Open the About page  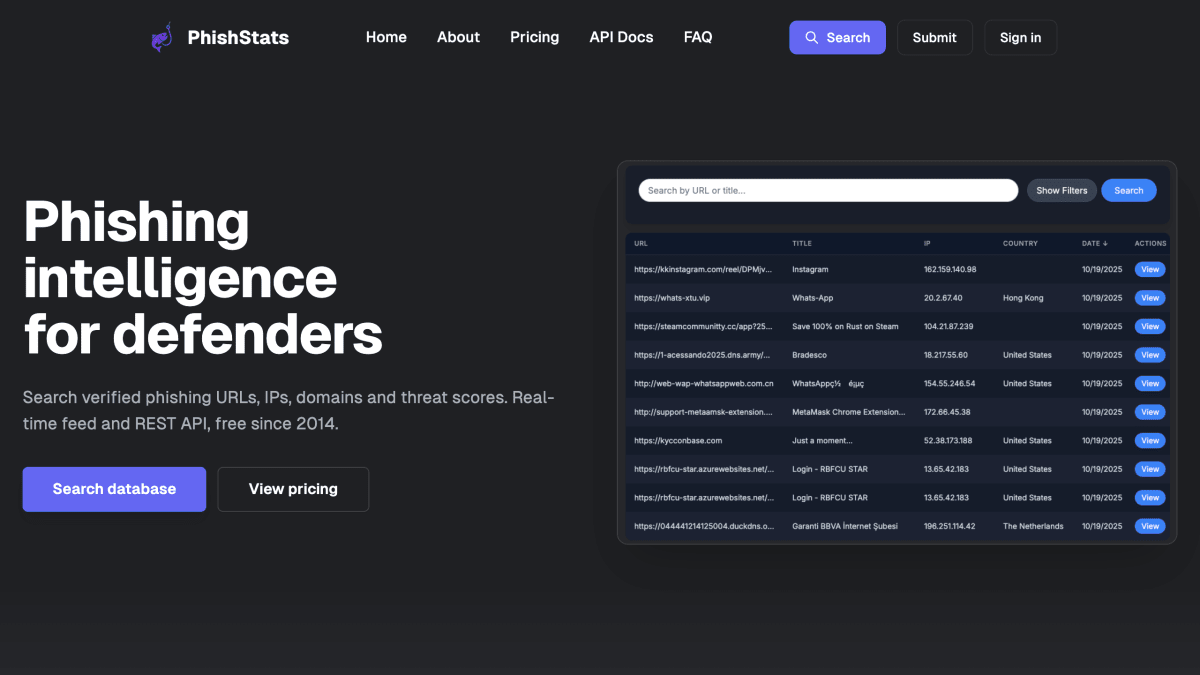(458, 37)
